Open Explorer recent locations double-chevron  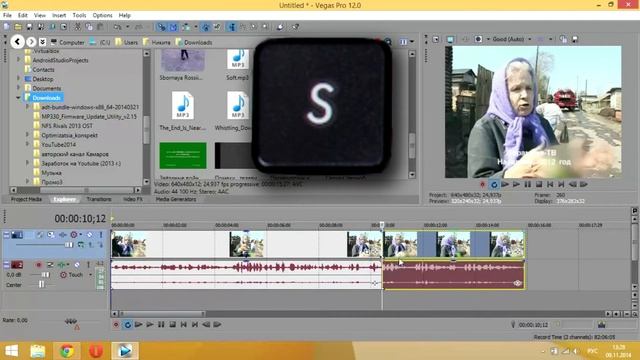[x=42, y=42]
